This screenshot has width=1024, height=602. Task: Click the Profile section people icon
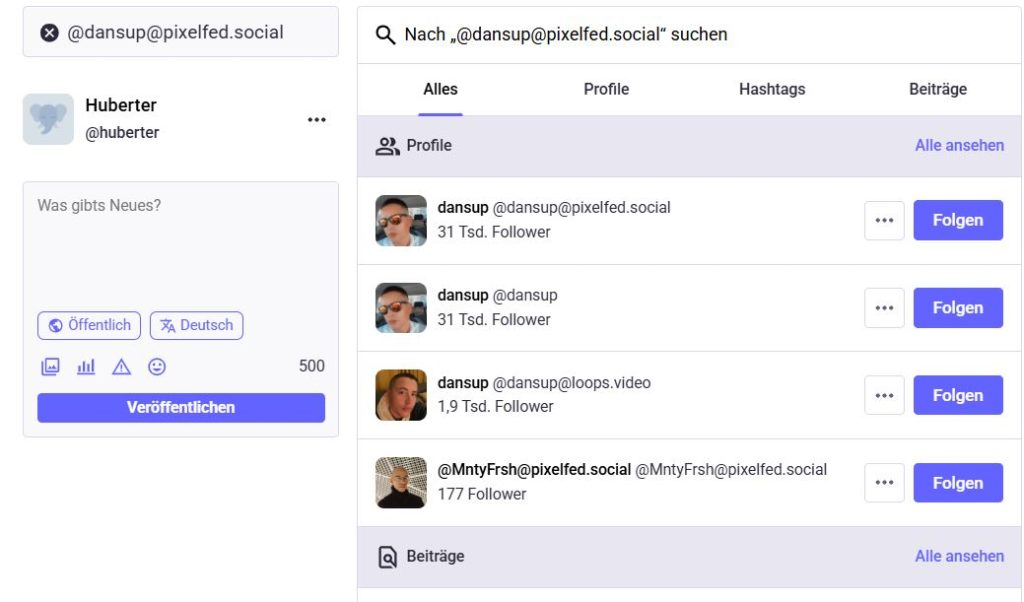[387, 146]
